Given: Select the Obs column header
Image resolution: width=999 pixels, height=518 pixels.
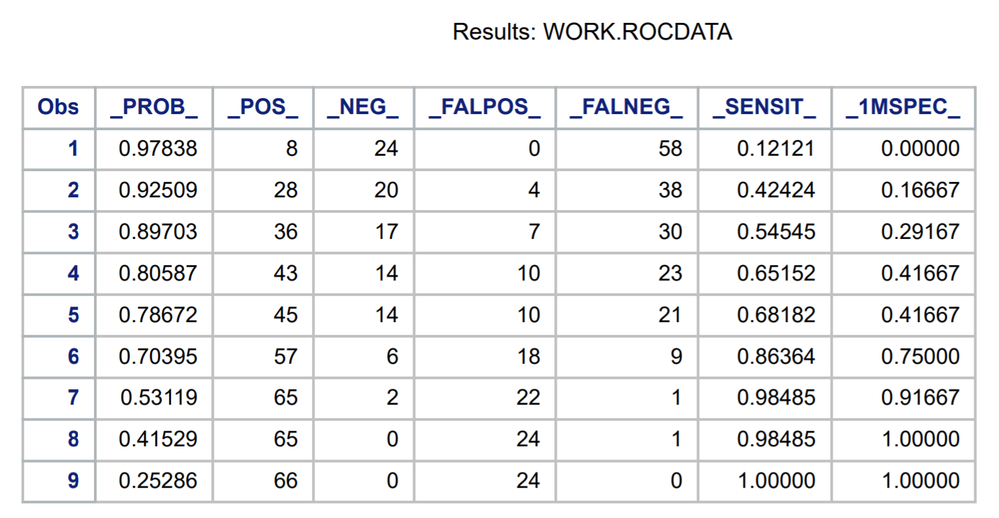Looking at the screenshot, I should [58, 108].
